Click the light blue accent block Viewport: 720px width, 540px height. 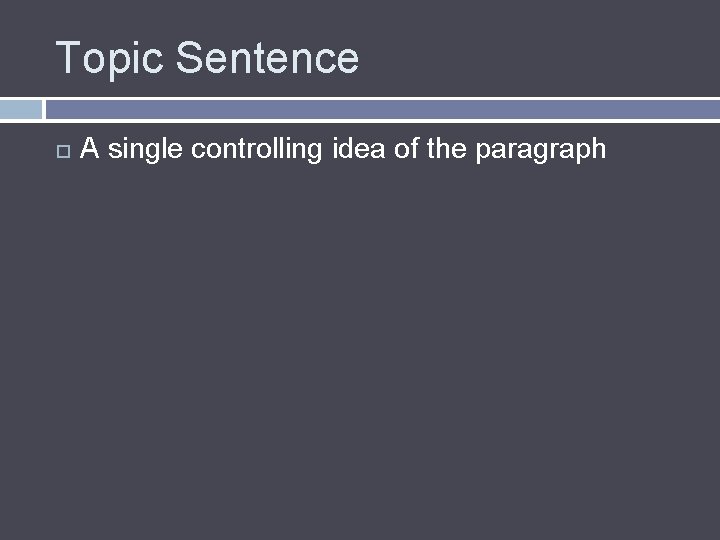coord(20,109)
